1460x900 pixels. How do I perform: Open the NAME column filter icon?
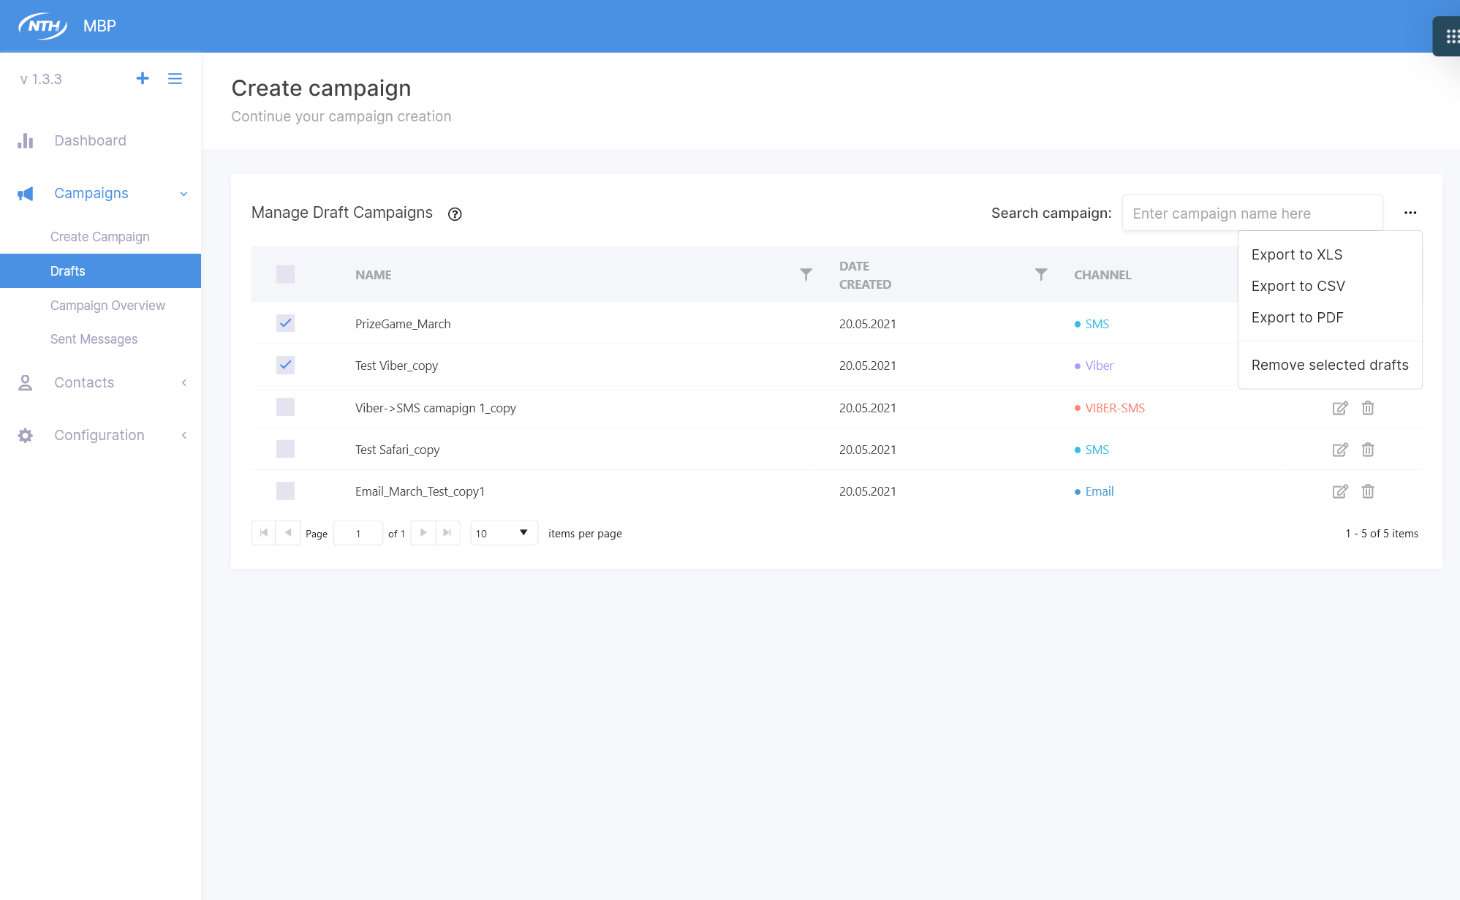(x=806, y=274)
